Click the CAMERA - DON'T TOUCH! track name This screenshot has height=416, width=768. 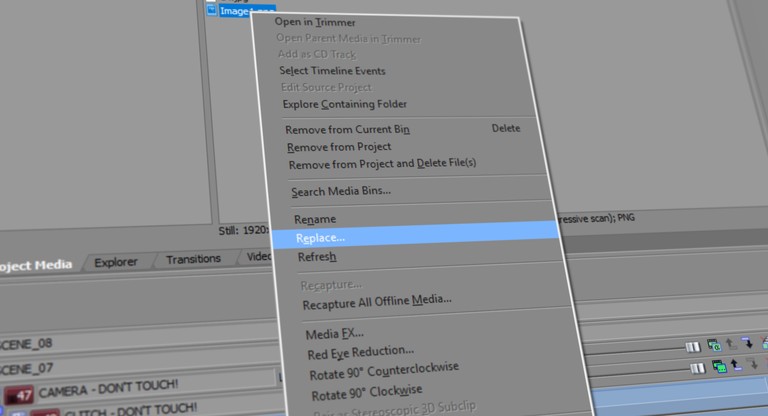(108, 389)
